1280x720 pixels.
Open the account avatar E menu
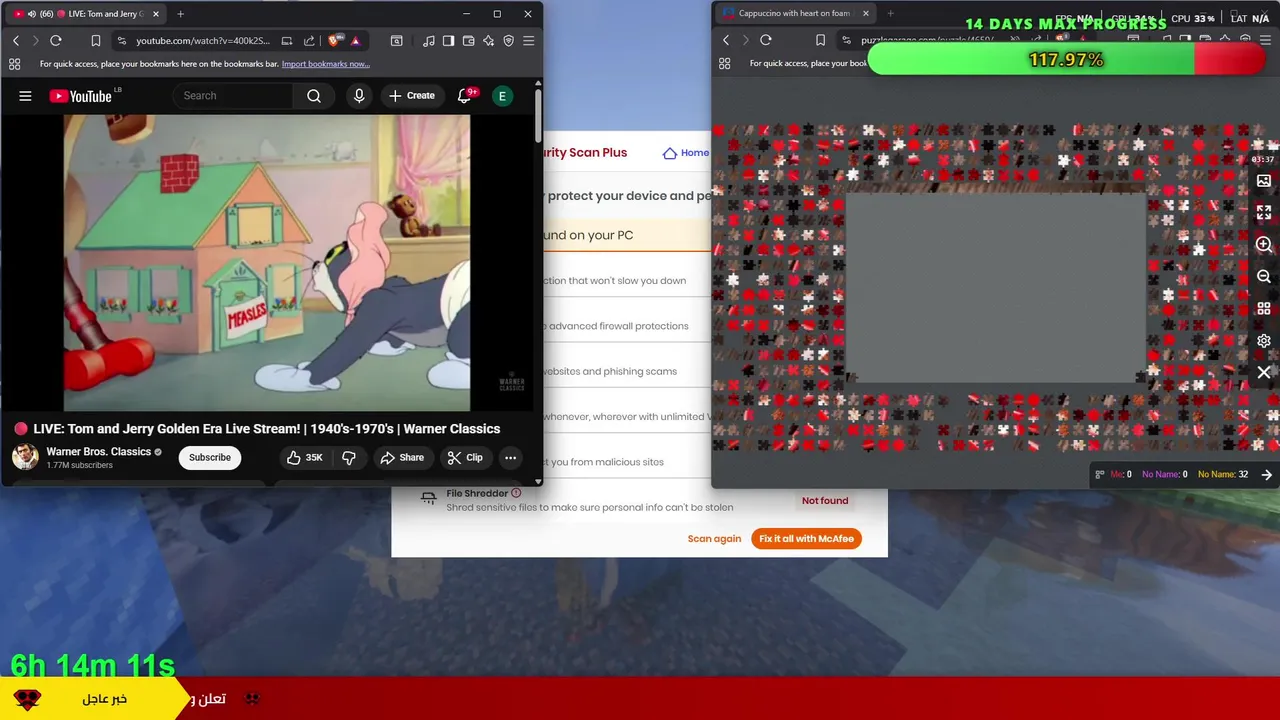tap(503, 96)
